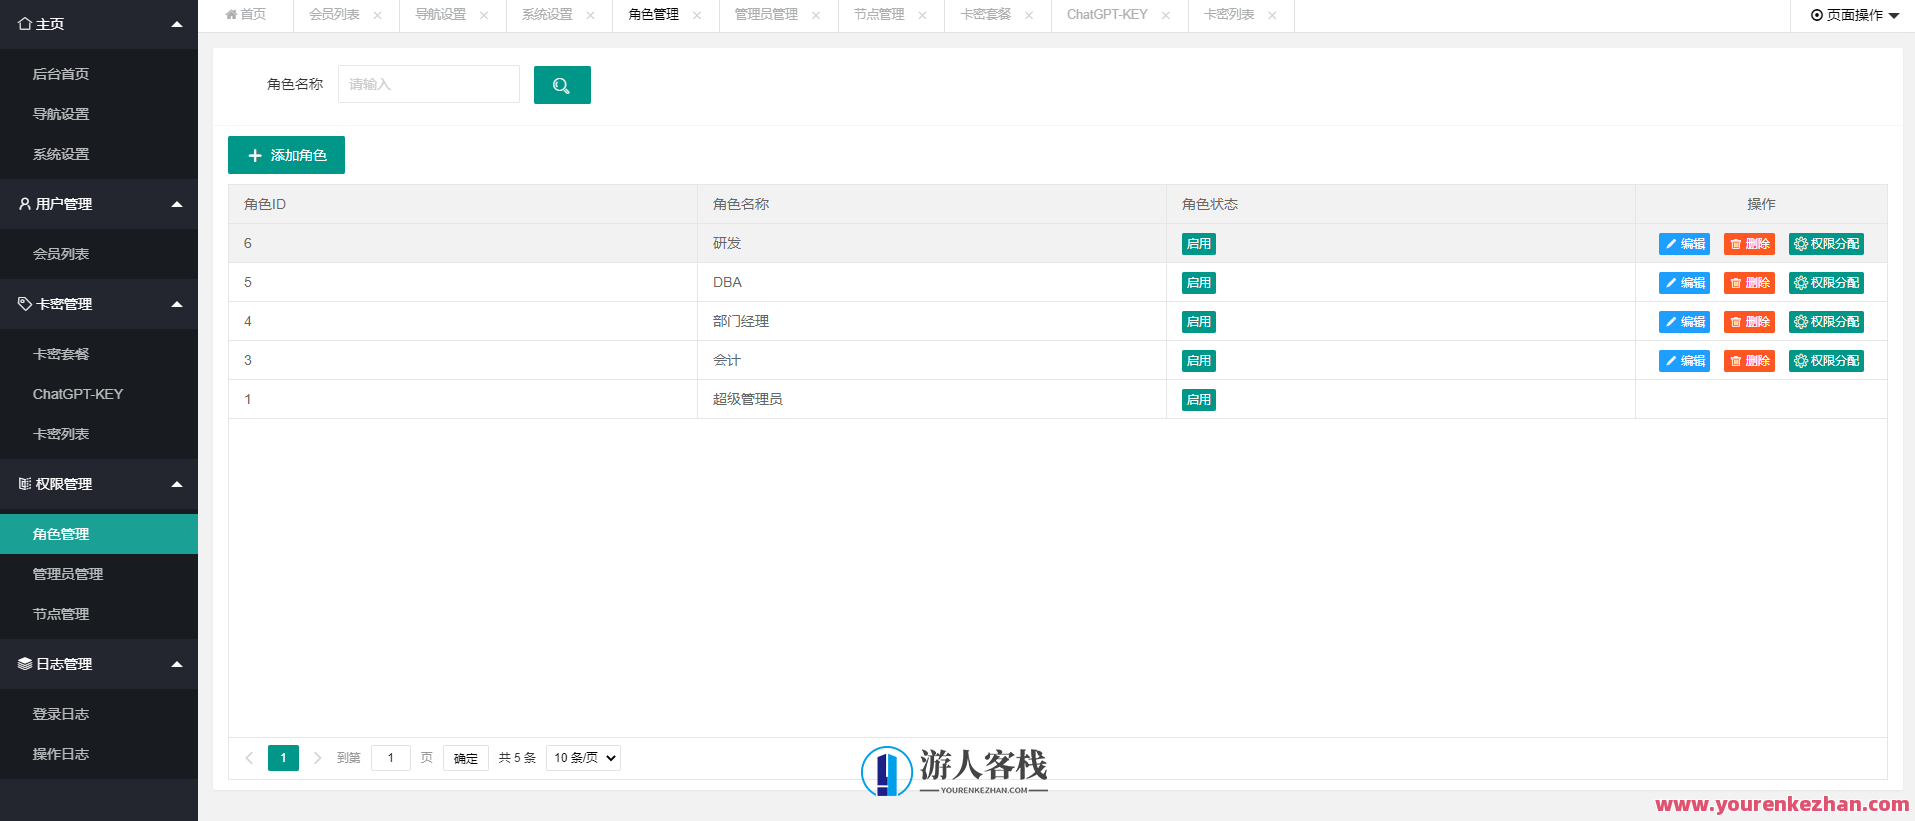Collapse the 卡密管理 sidebar section
The height and width of the screenshot is (821, 1915).
tap(177, 304)
